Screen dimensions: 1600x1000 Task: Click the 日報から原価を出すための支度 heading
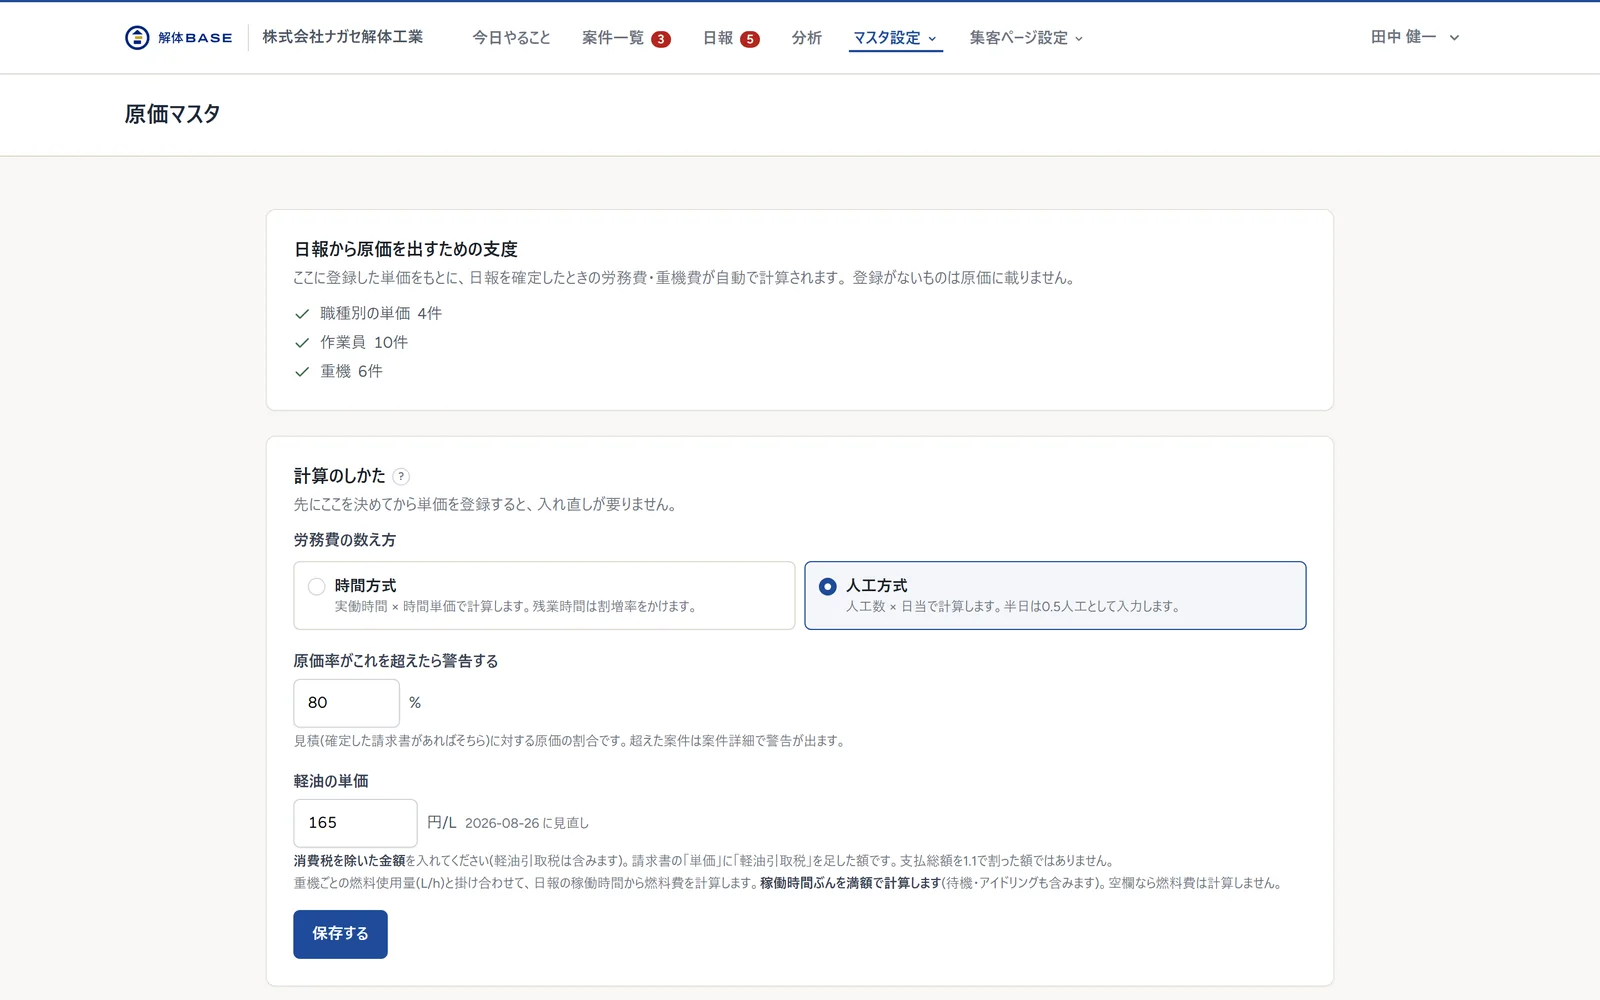pyautogui.click(x=406, y=249)
